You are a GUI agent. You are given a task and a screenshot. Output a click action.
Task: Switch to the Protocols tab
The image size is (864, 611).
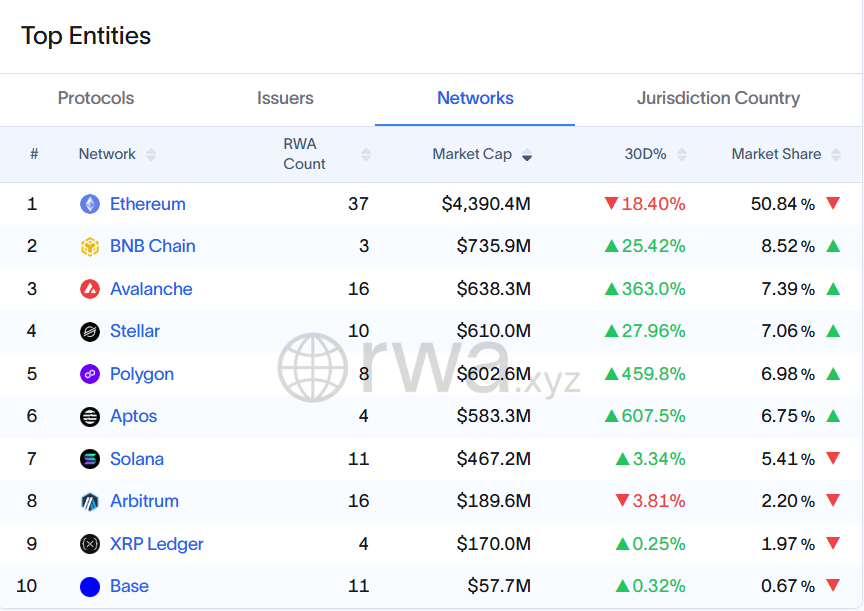point(95,98)
